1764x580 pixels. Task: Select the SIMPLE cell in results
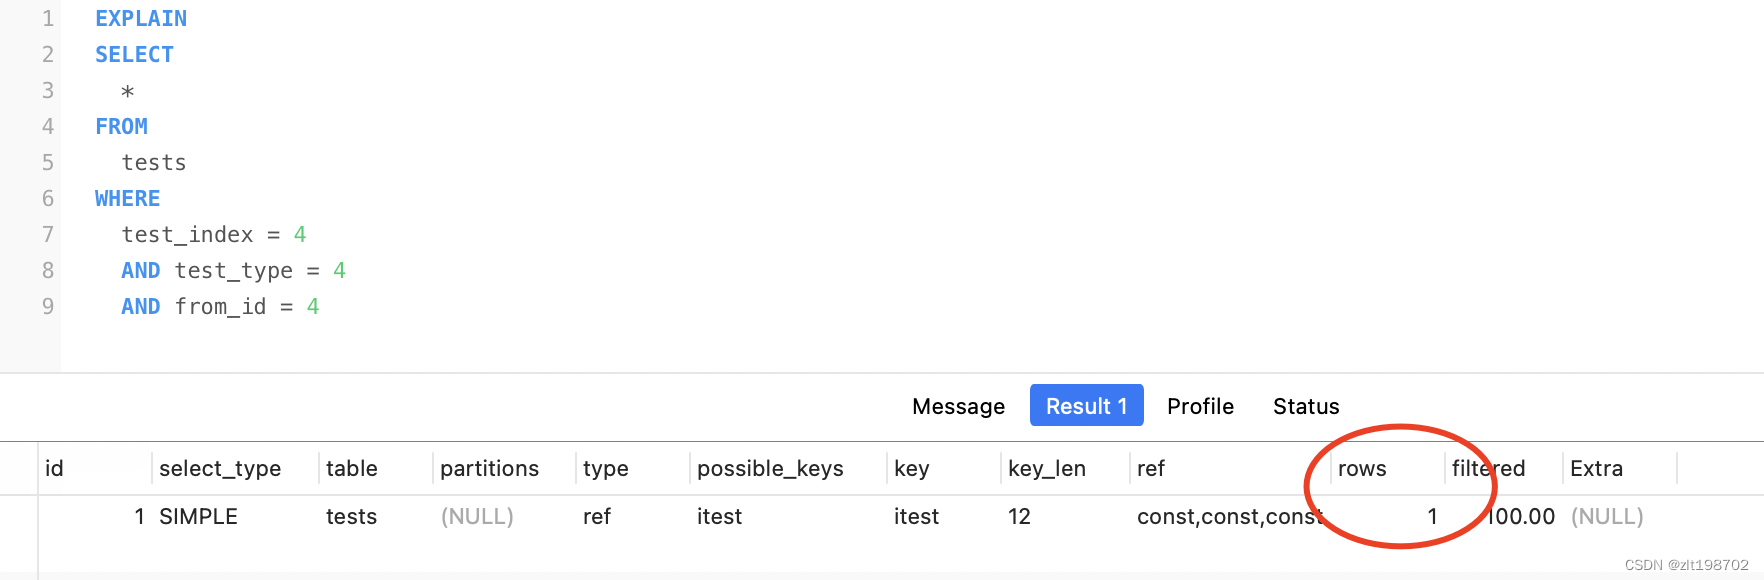[198, 516]
